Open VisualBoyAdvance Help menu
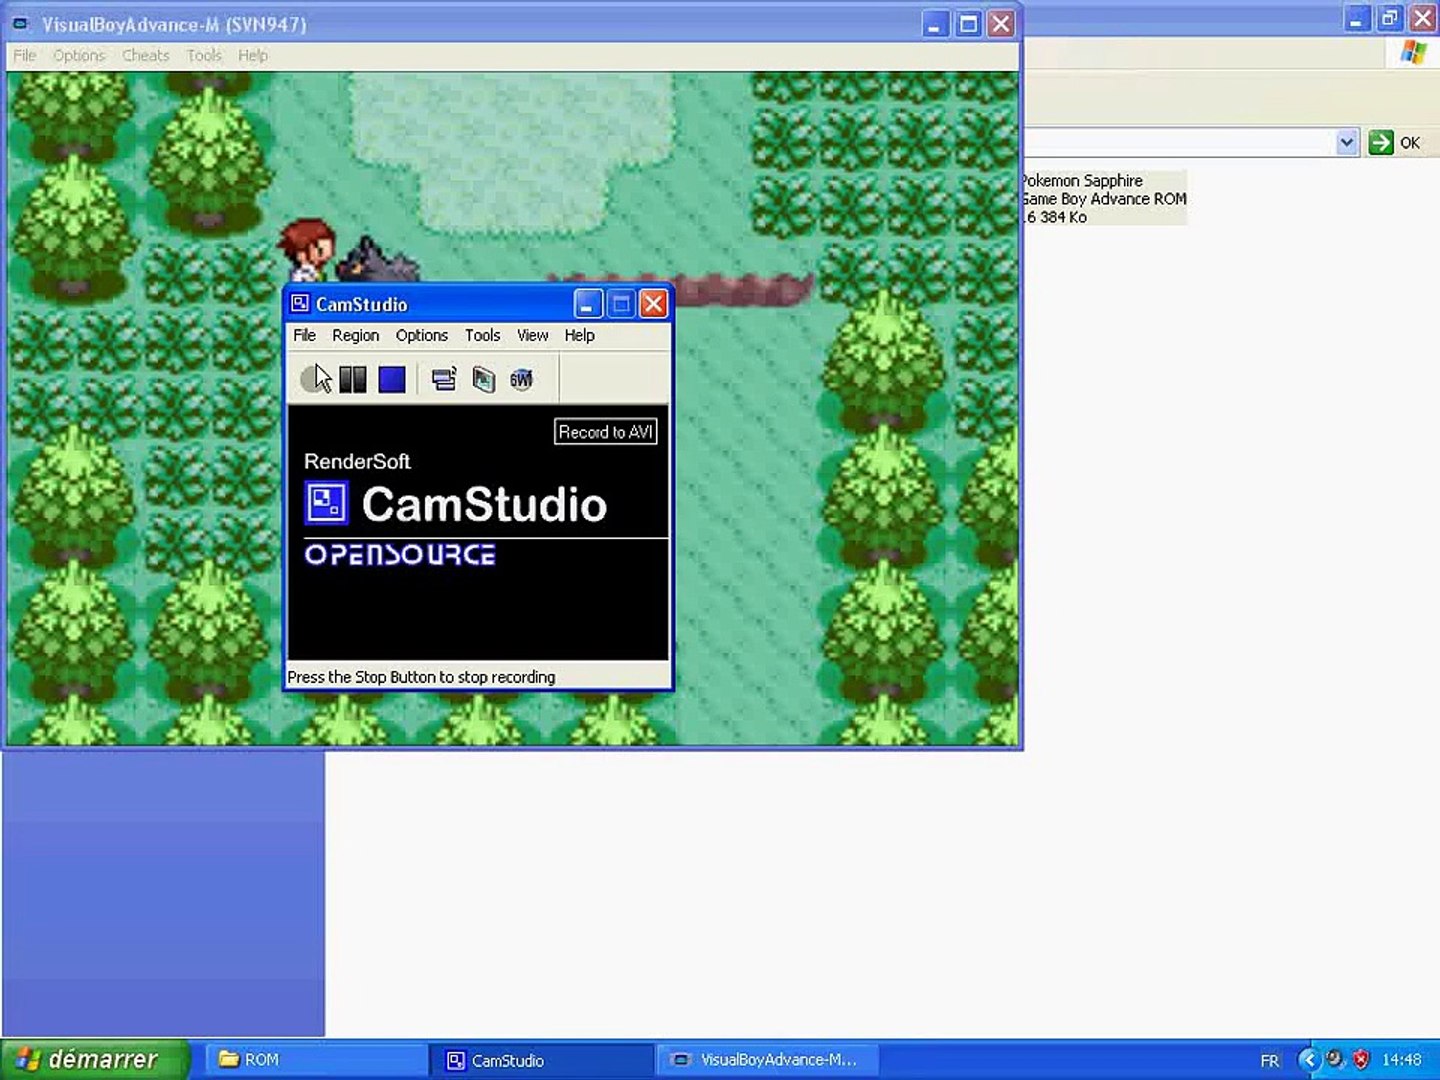The image size is (1440, 1080). click(253, 55)
